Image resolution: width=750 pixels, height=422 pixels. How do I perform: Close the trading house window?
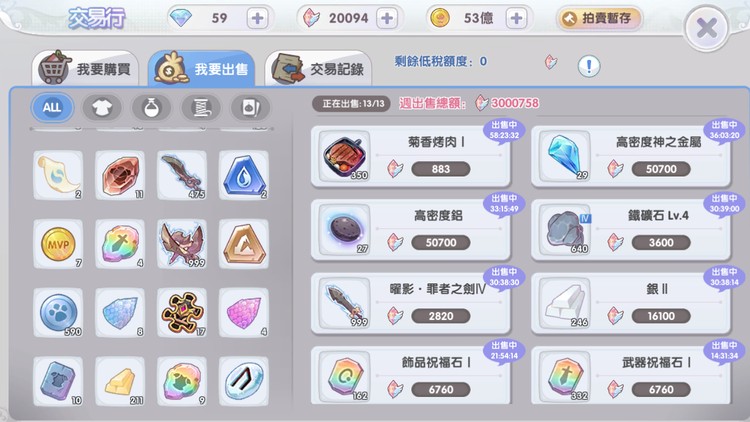[x=706, y=28]
